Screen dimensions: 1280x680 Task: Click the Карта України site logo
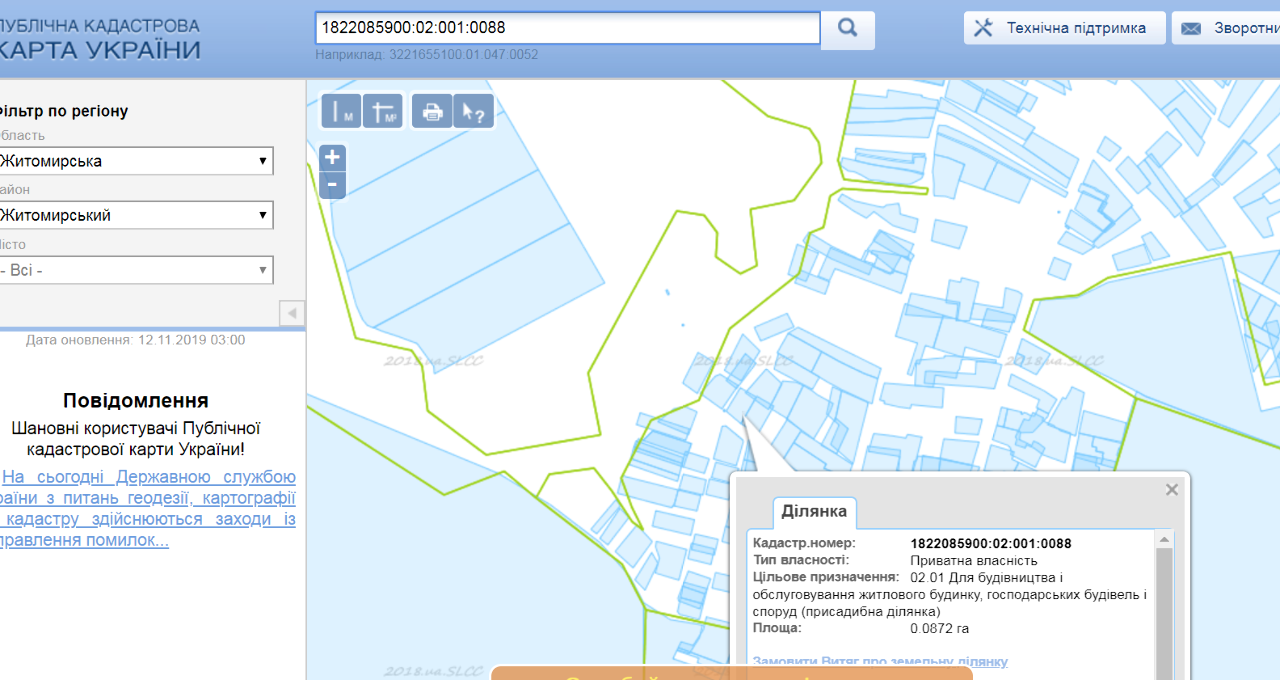[100, 39]
